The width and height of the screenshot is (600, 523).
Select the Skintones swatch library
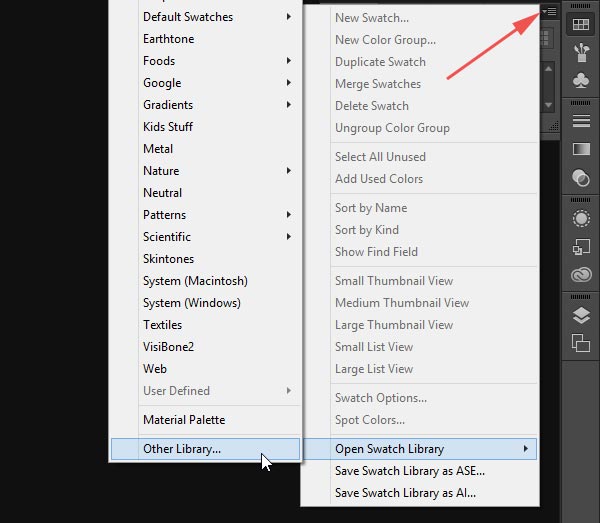[168, 259]
